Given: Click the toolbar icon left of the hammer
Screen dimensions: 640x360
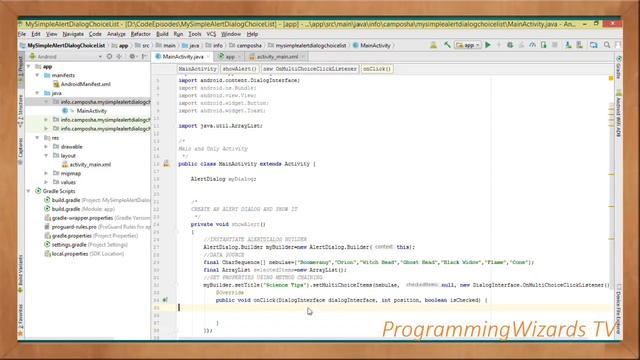Looking at the screenshot, I should (x=433, y=45).
